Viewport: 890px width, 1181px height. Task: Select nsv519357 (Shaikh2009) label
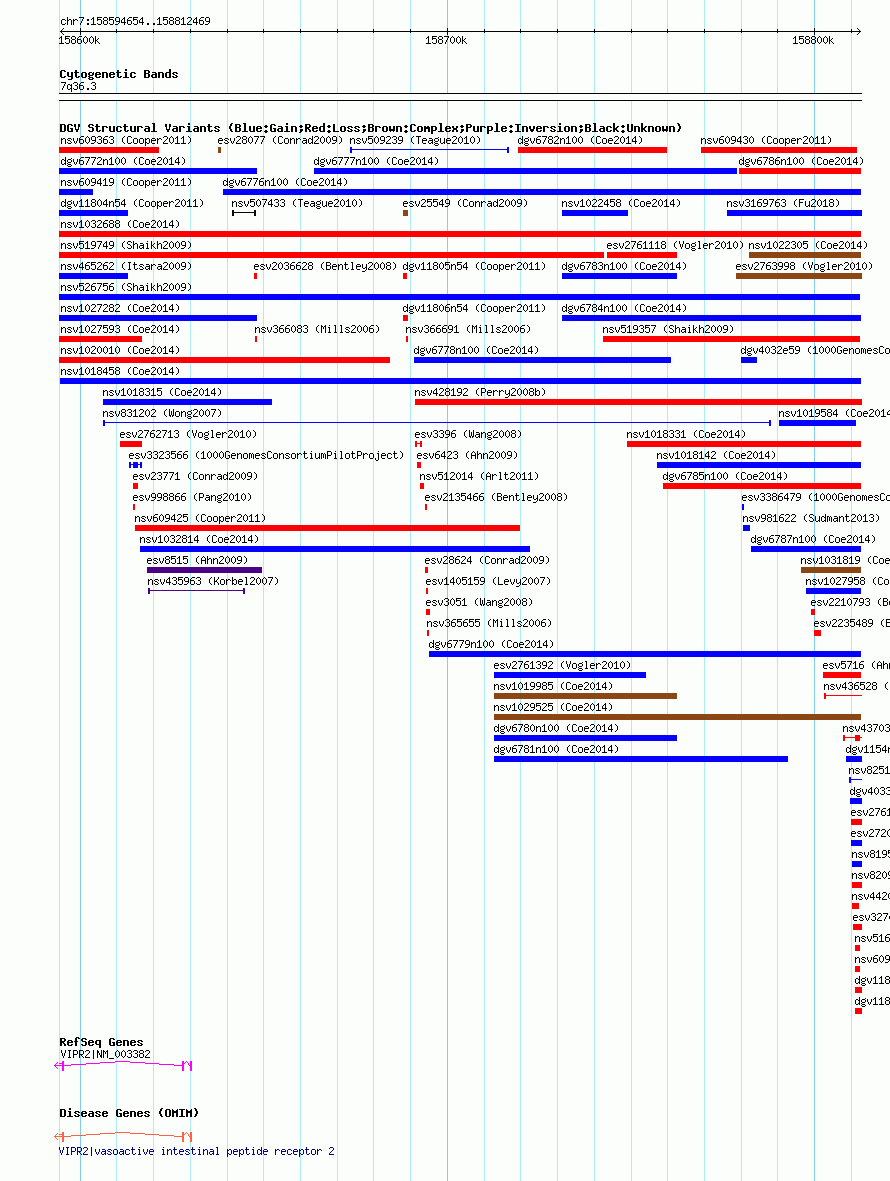click(669, 330)
